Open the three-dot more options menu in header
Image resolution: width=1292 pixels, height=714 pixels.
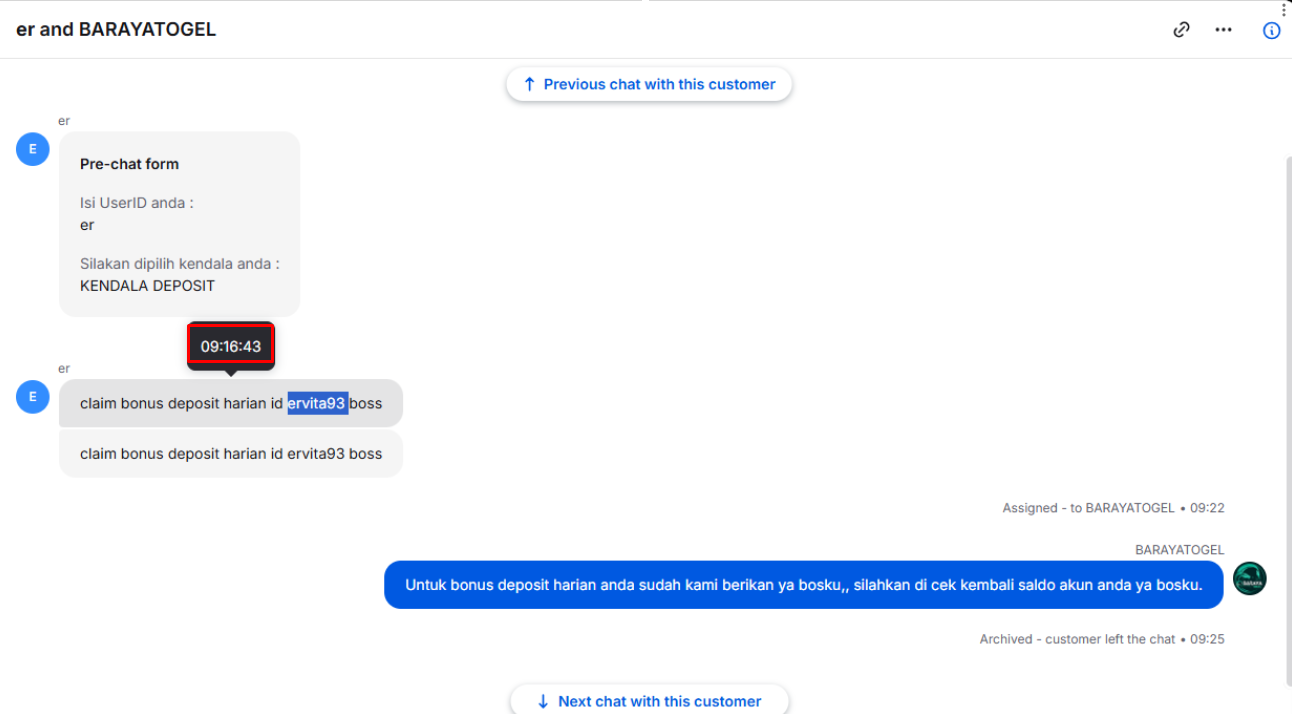(1223, 30)
